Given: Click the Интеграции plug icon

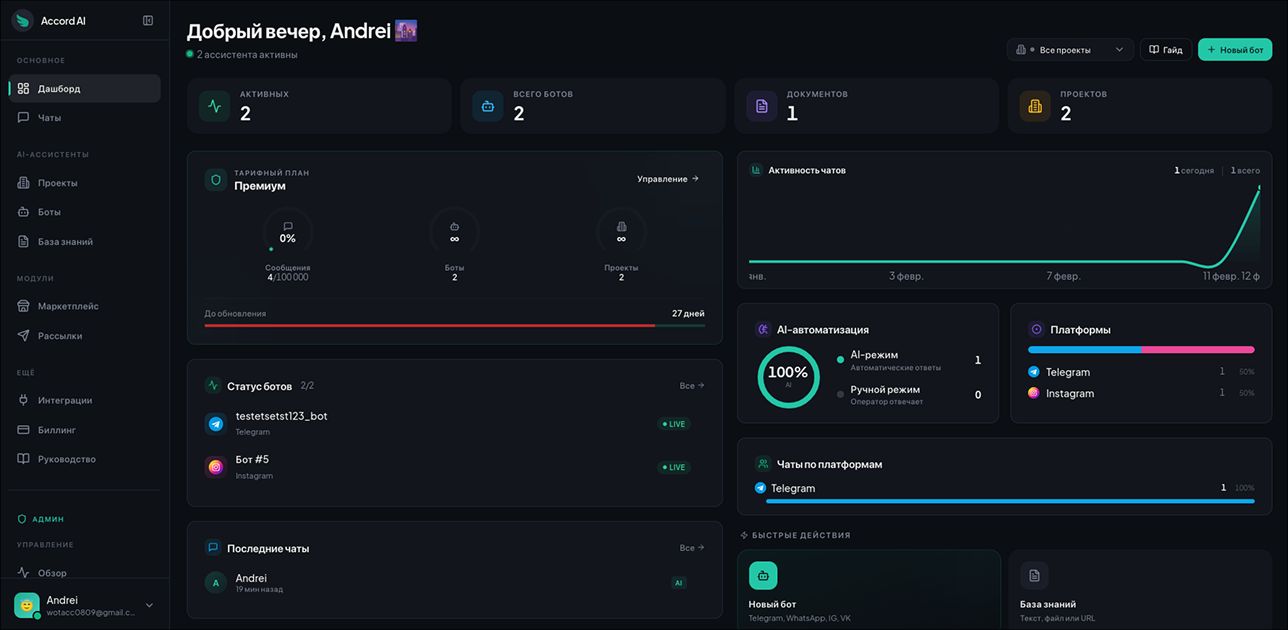Looking at the screenshot, I should pyautogui.click(x=23, y=400).
